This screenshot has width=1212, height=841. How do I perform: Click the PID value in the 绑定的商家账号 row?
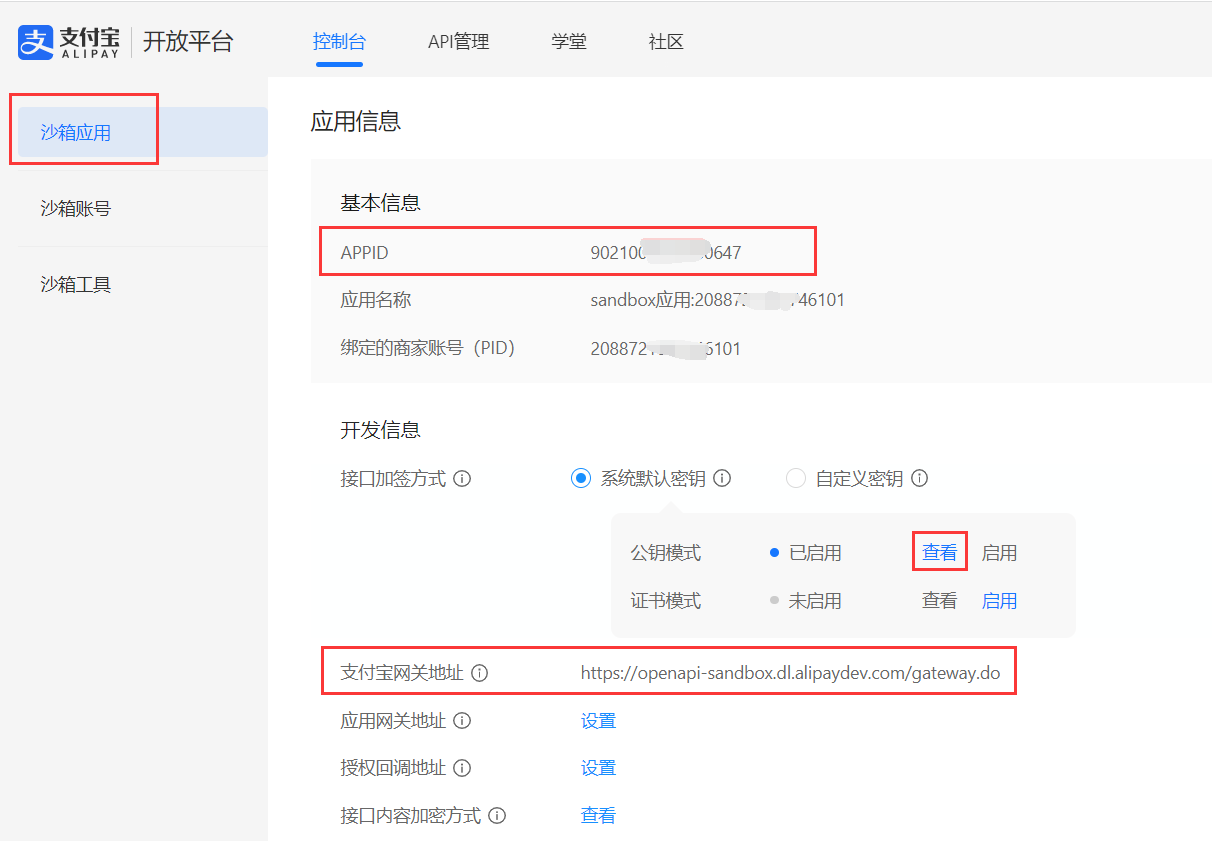666,349
